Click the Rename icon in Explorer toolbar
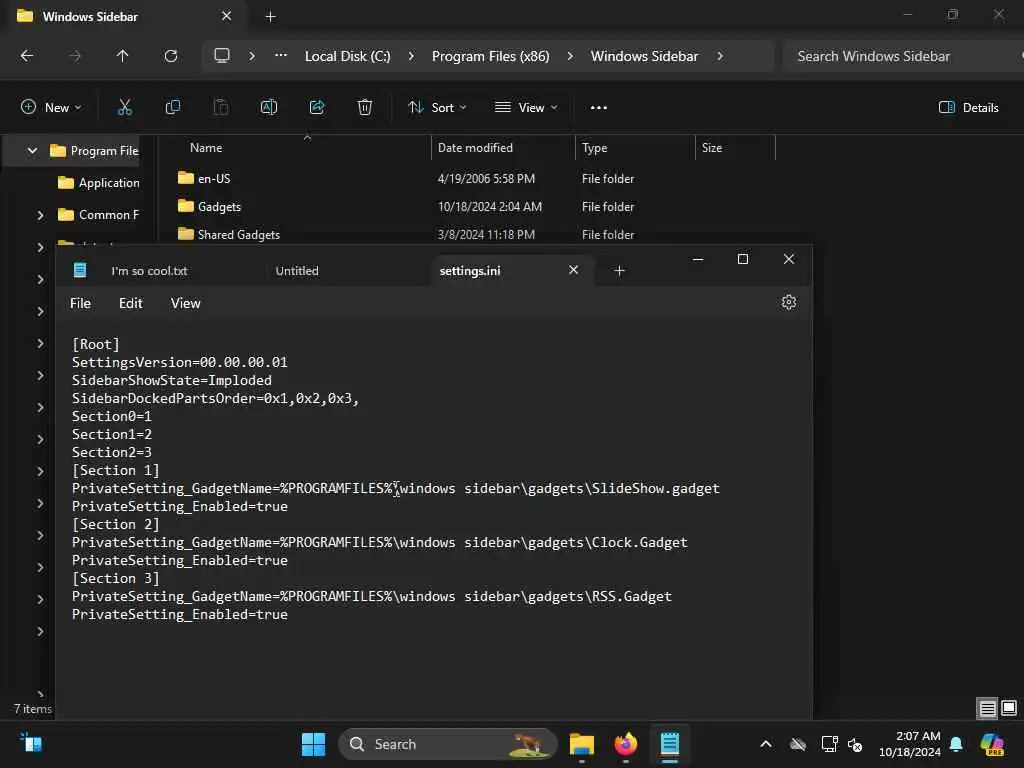The width and height of the screenshot is (1024, 768). (269, 108)
